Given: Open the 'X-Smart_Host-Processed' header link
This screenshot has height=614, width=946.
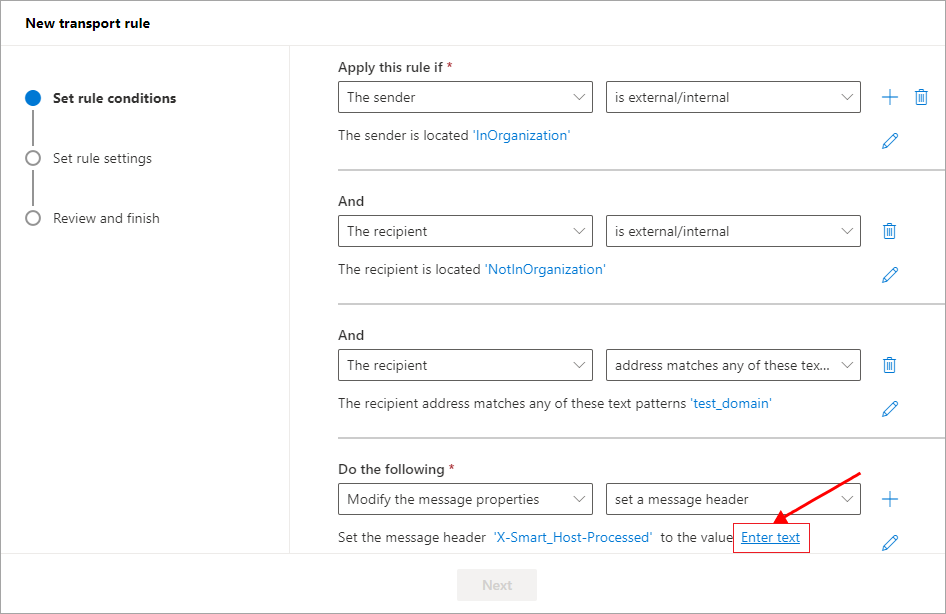Looking at the screenshot, I should click(573, 538).
